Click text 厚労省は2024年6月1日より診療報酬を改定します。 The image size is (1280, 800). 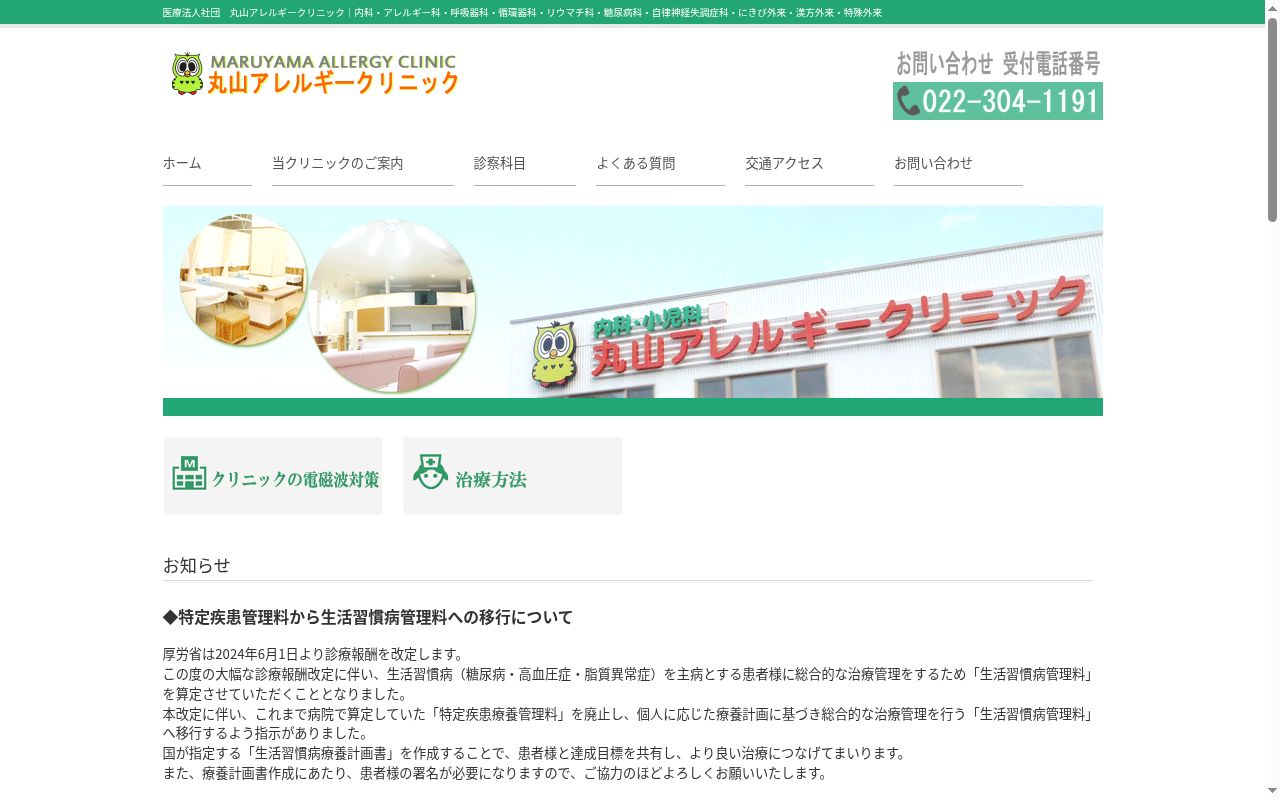click(x=316, y=654)
